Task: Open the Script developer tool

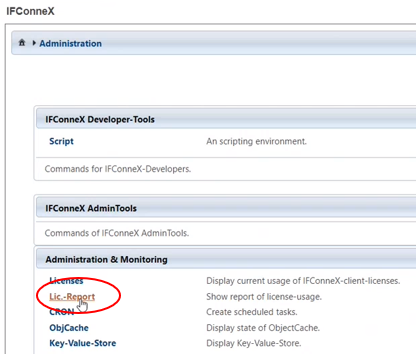Action: point(61,141)
